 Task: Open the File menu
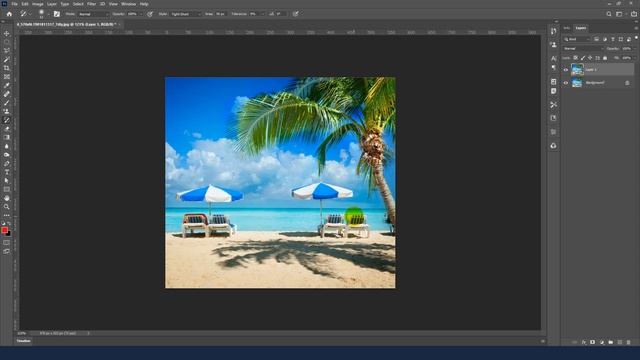coord(14,4)
